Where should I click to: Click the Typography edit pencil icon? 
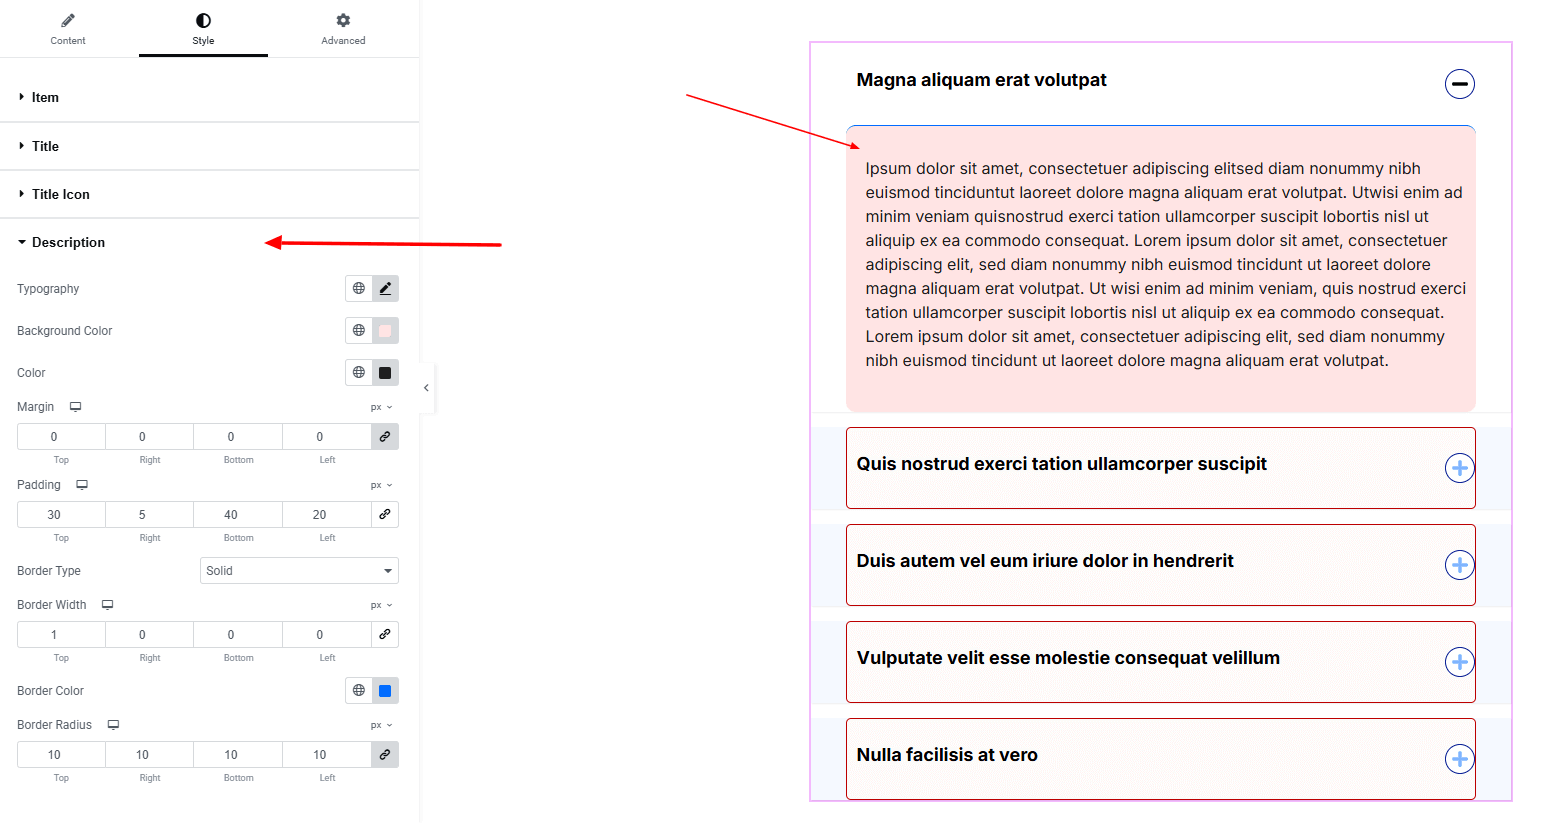(x=385, y=289)
